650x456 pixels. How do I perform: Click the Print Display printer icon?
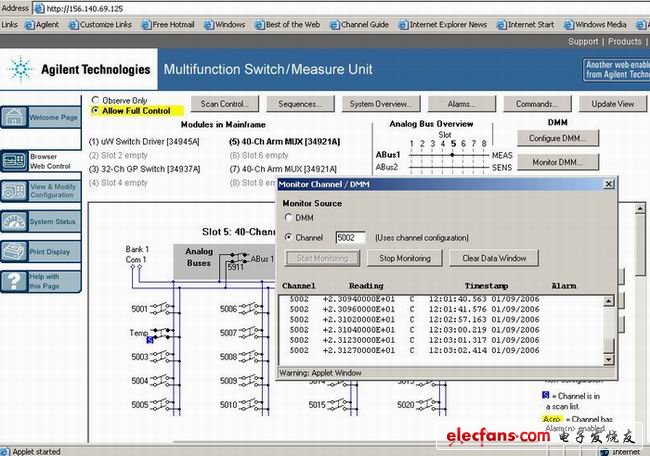click(15, 251)
